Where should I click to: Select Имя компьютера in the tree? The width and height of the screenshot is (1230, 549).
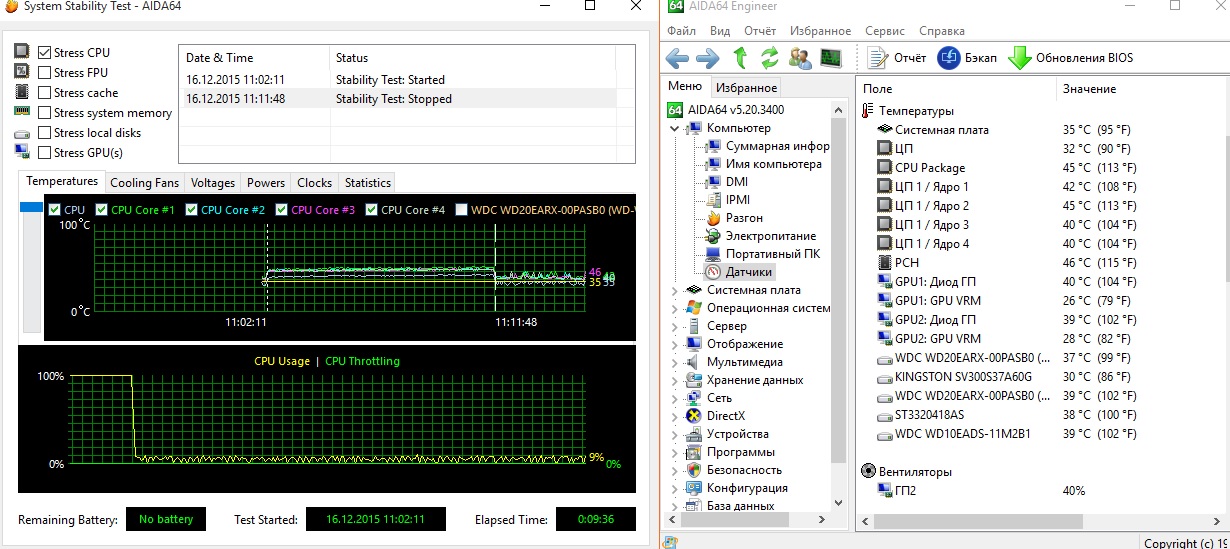764,164
